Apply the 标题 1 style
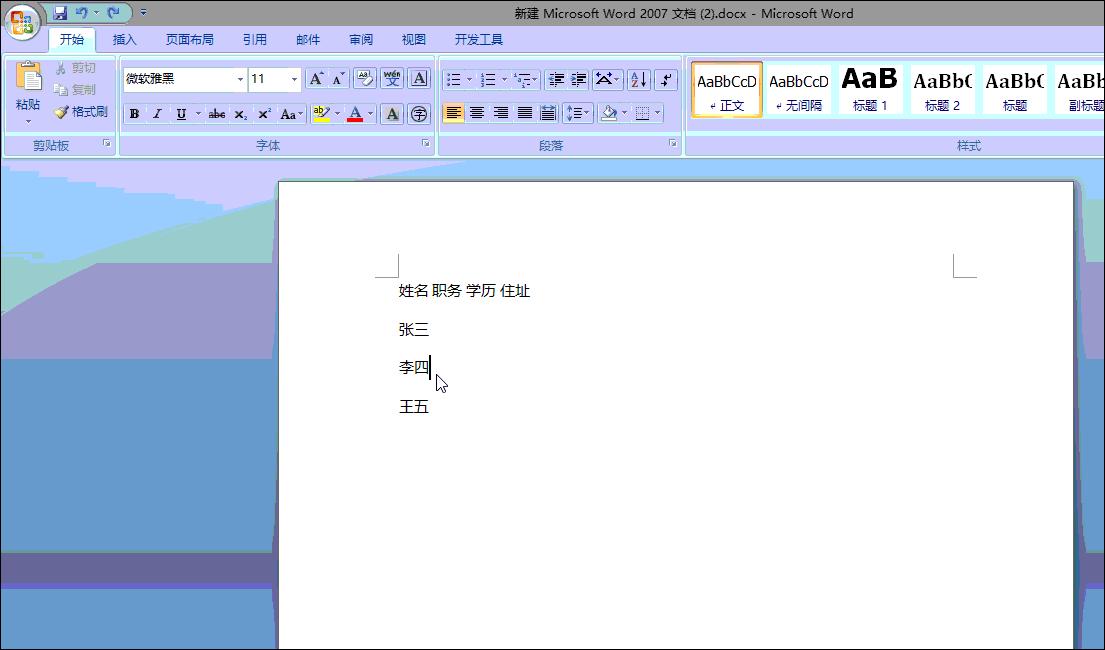 coord(870,89)
